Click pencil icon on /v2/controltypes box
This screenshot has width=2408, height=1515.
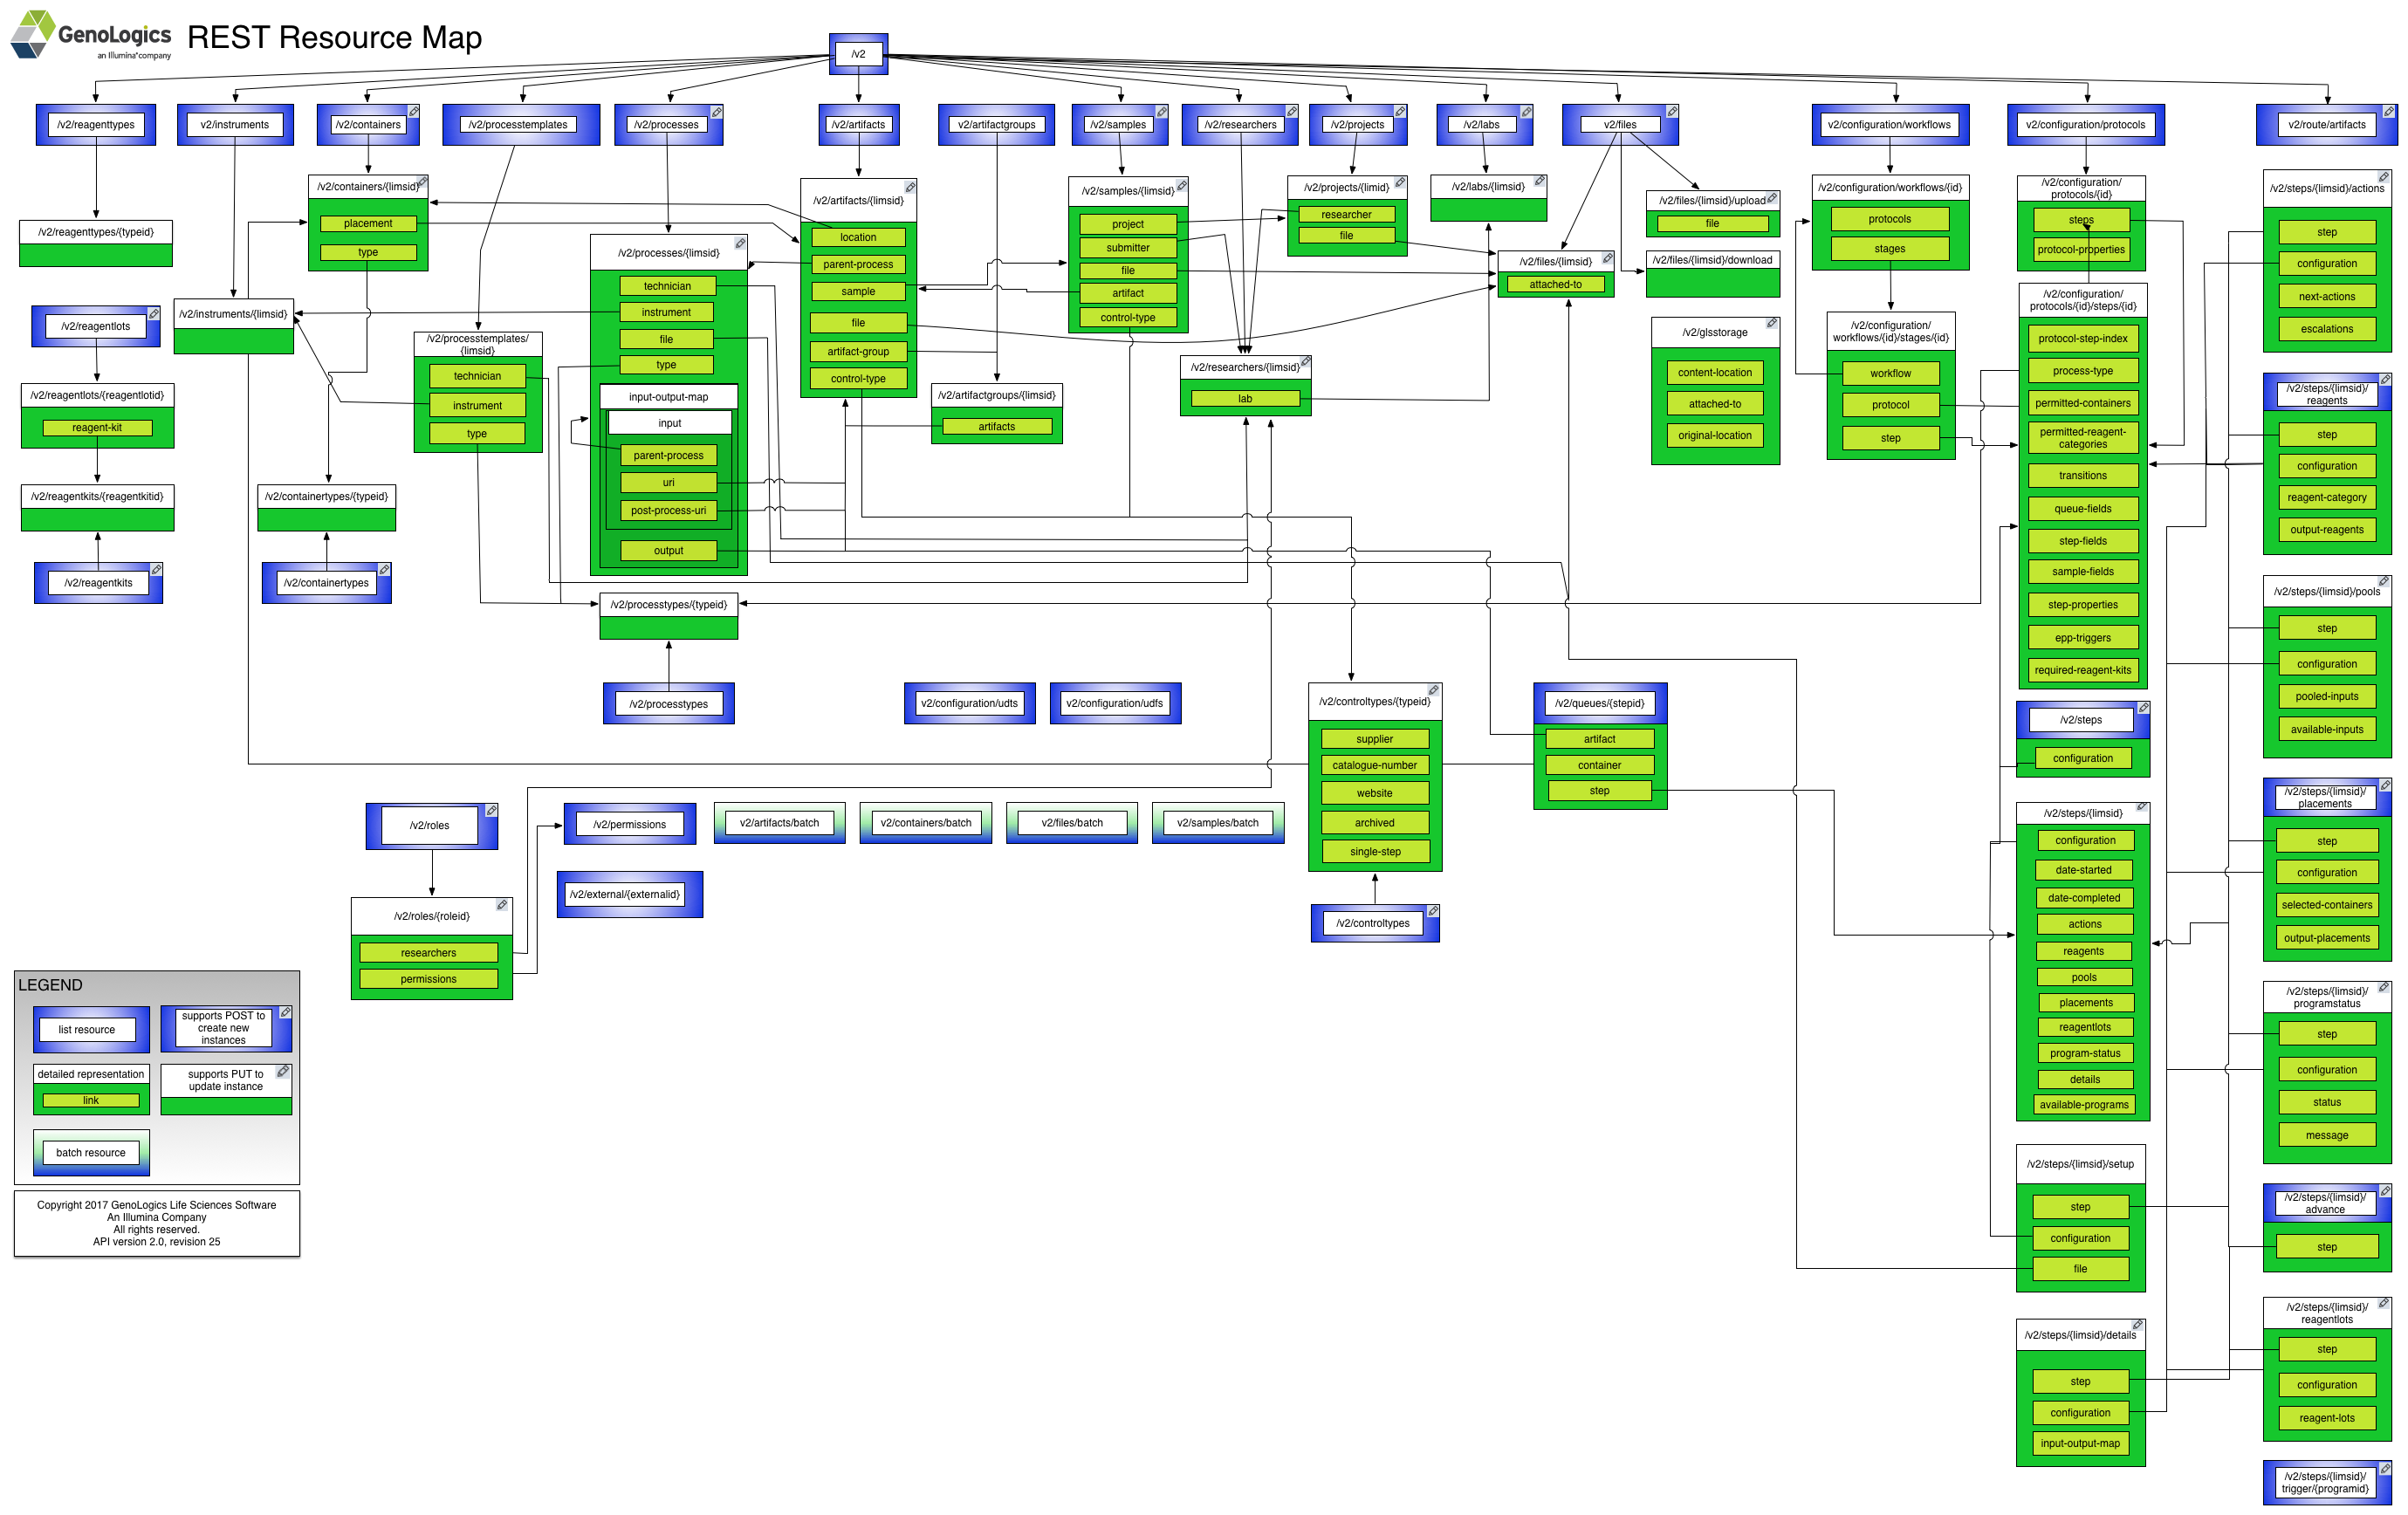click(x=1433, y=911)
